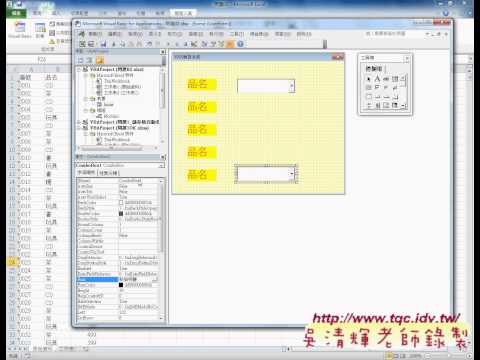Click the Copy icon in VBA toolbar
The width and height of the screenshot is (480, 360).
[122, 44]
